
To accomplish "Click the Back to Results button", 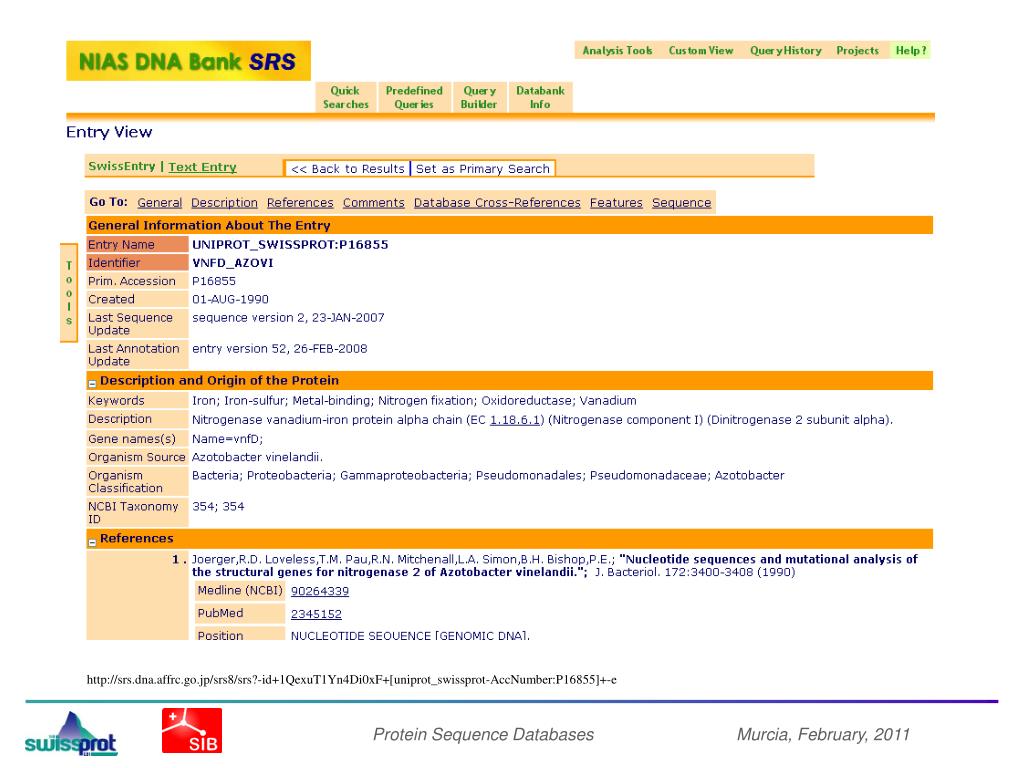I will (347, 168).
